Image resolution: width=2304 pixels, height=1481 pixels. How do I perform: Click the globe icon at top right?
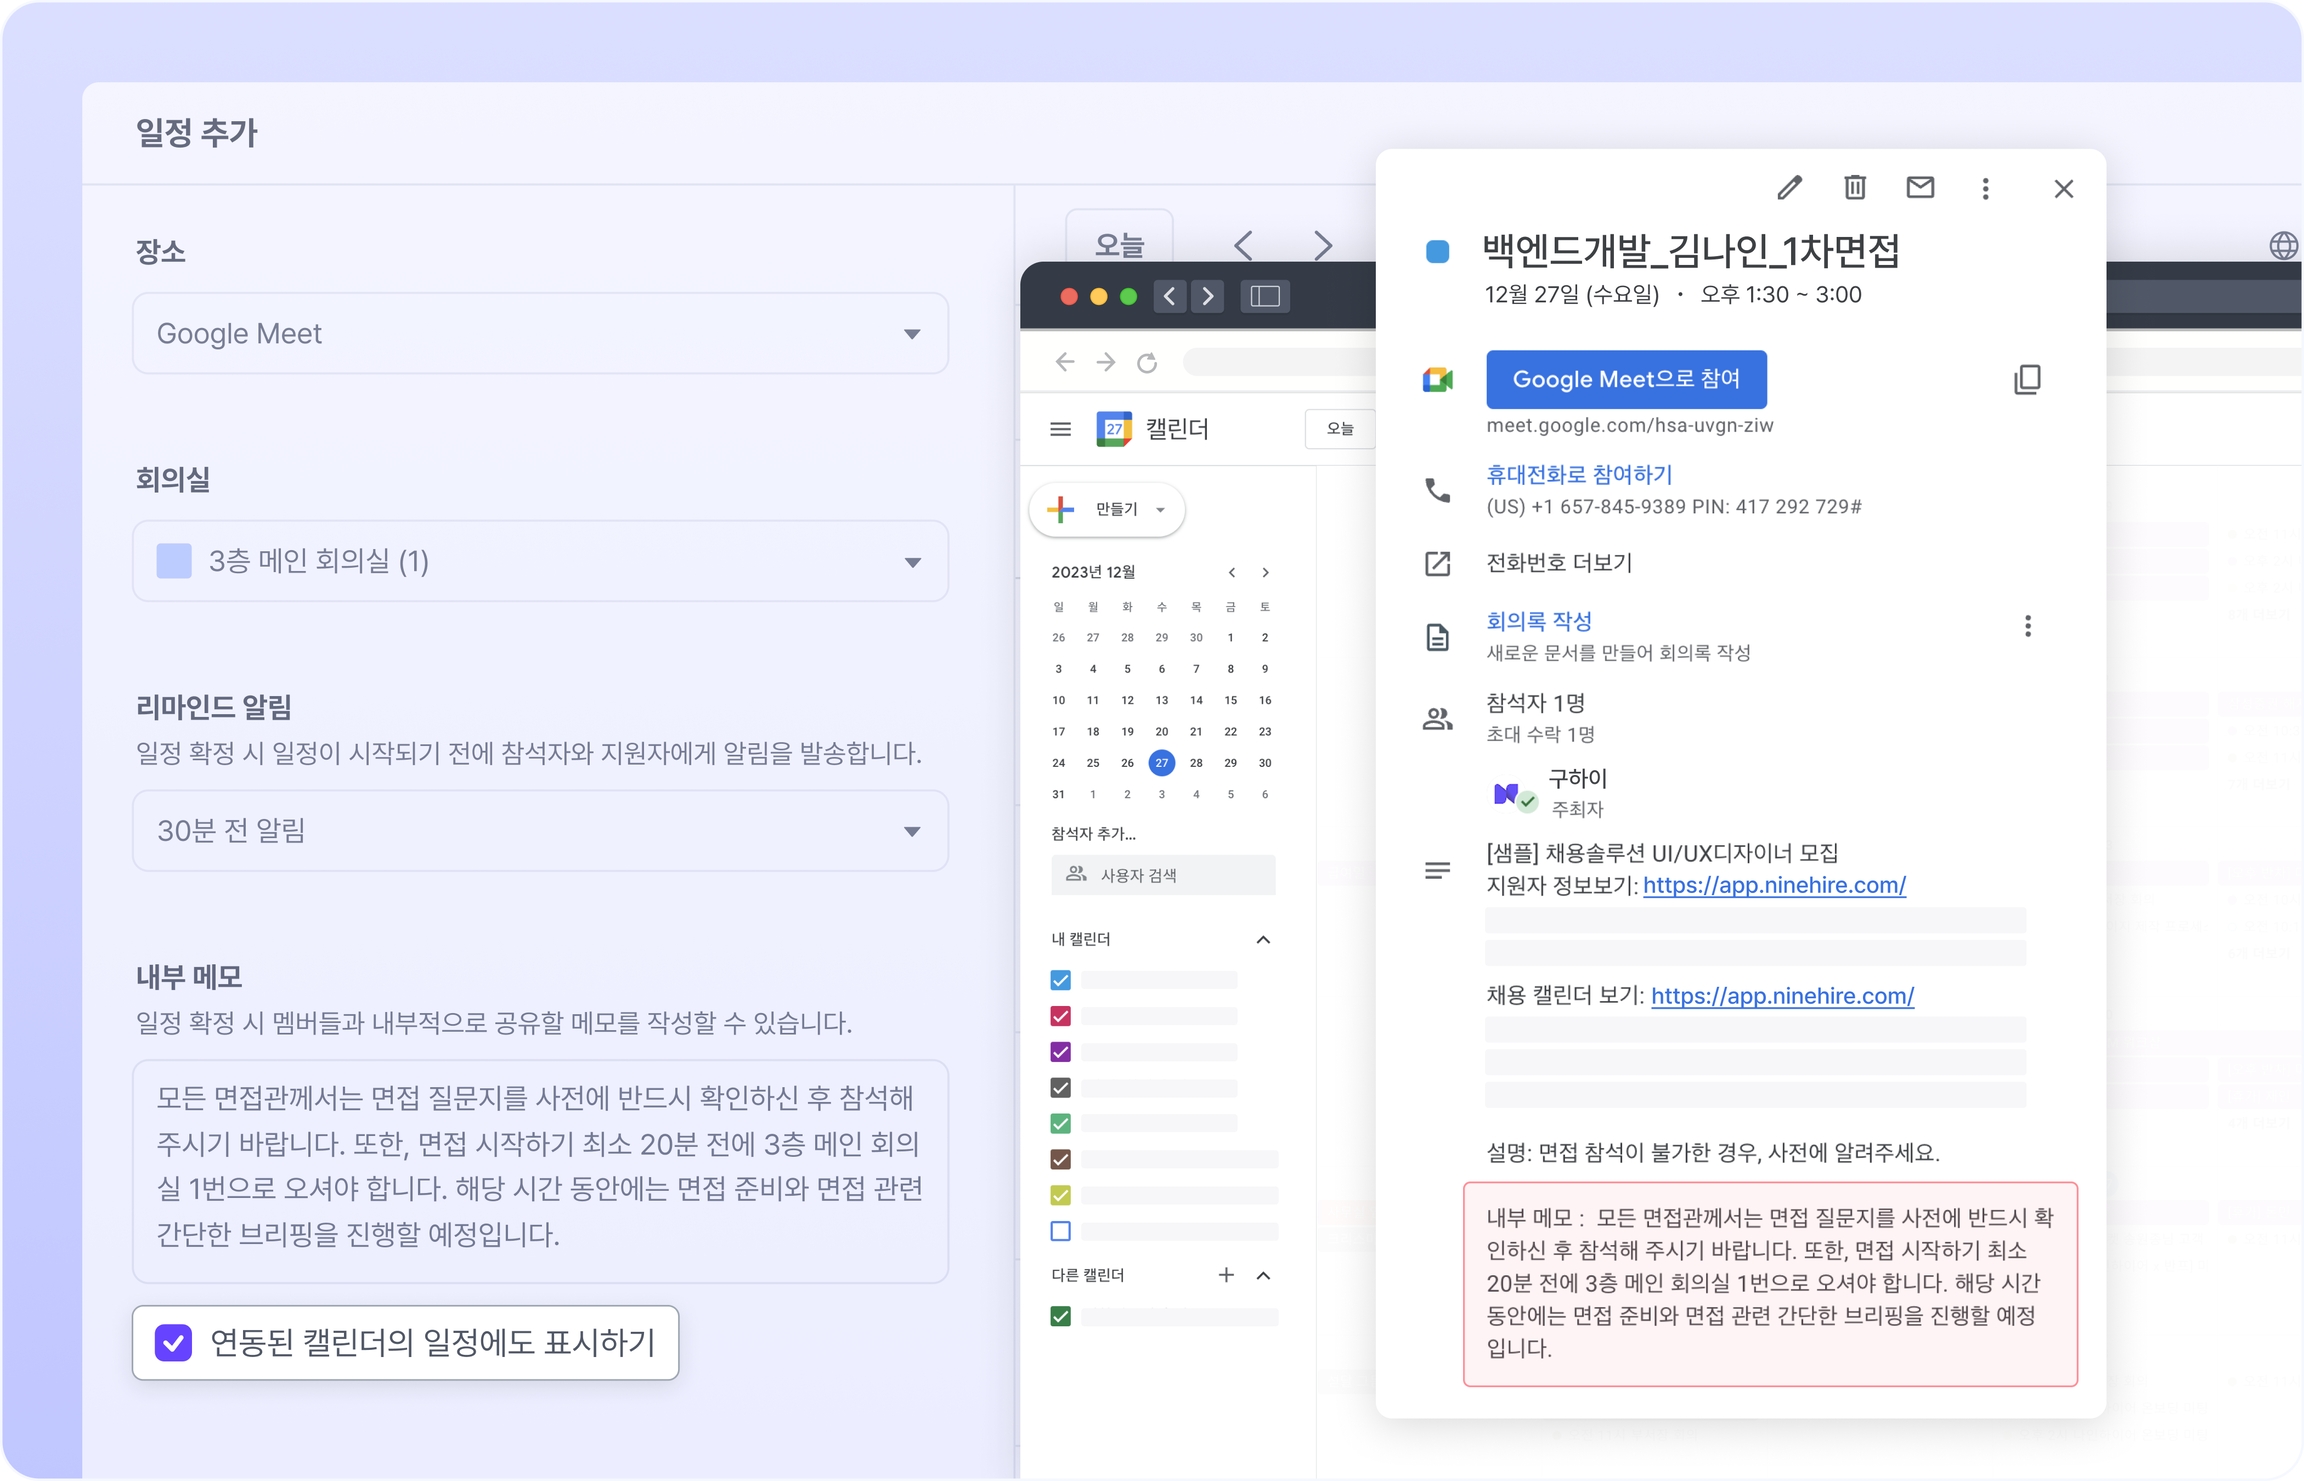(x=2283, y=245)
